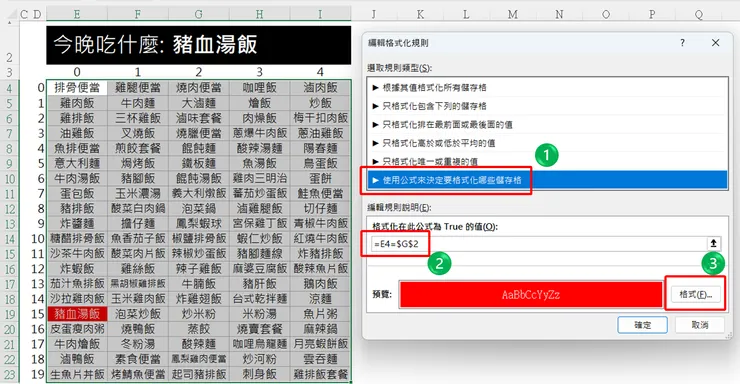Click the cell 台式乾拌麵
This screenshot has height=384, width=740.
260,299
